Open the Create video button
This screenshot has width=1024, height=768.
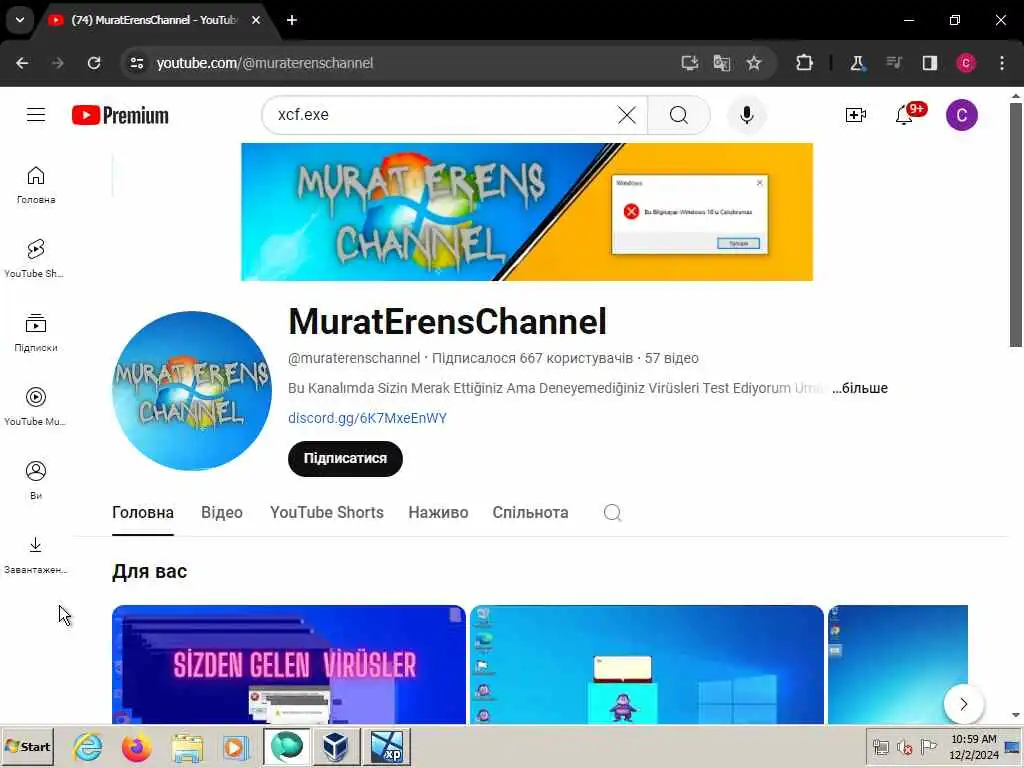856,115
